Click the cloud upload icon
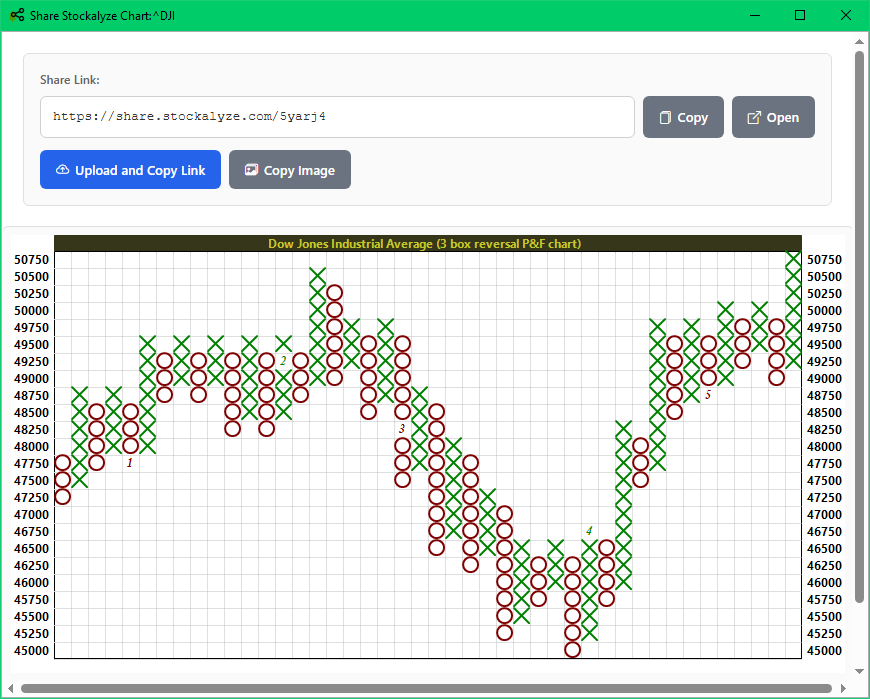Screen dimensions: 870x699 pos(63,170)
